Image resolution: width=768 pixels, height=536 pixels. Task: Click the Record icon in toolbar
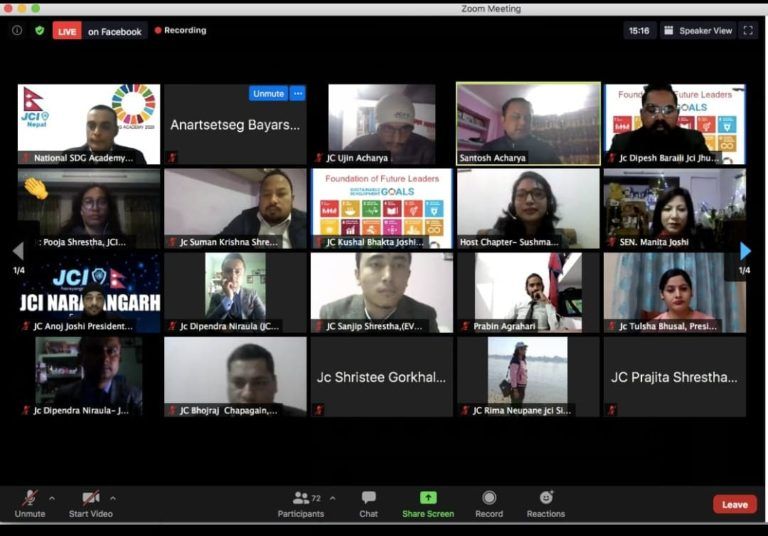(489, 503)
